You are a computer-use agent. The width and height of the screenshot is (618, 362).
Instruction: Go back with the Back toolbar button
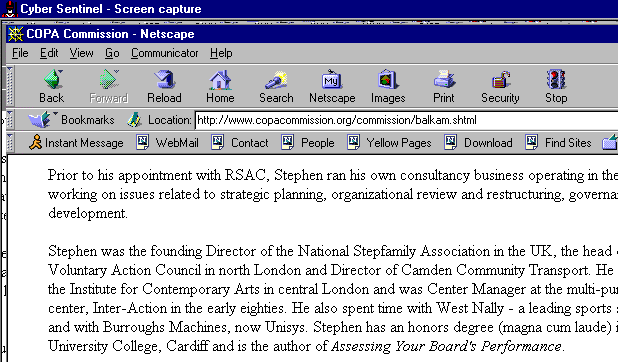(52, 86)
